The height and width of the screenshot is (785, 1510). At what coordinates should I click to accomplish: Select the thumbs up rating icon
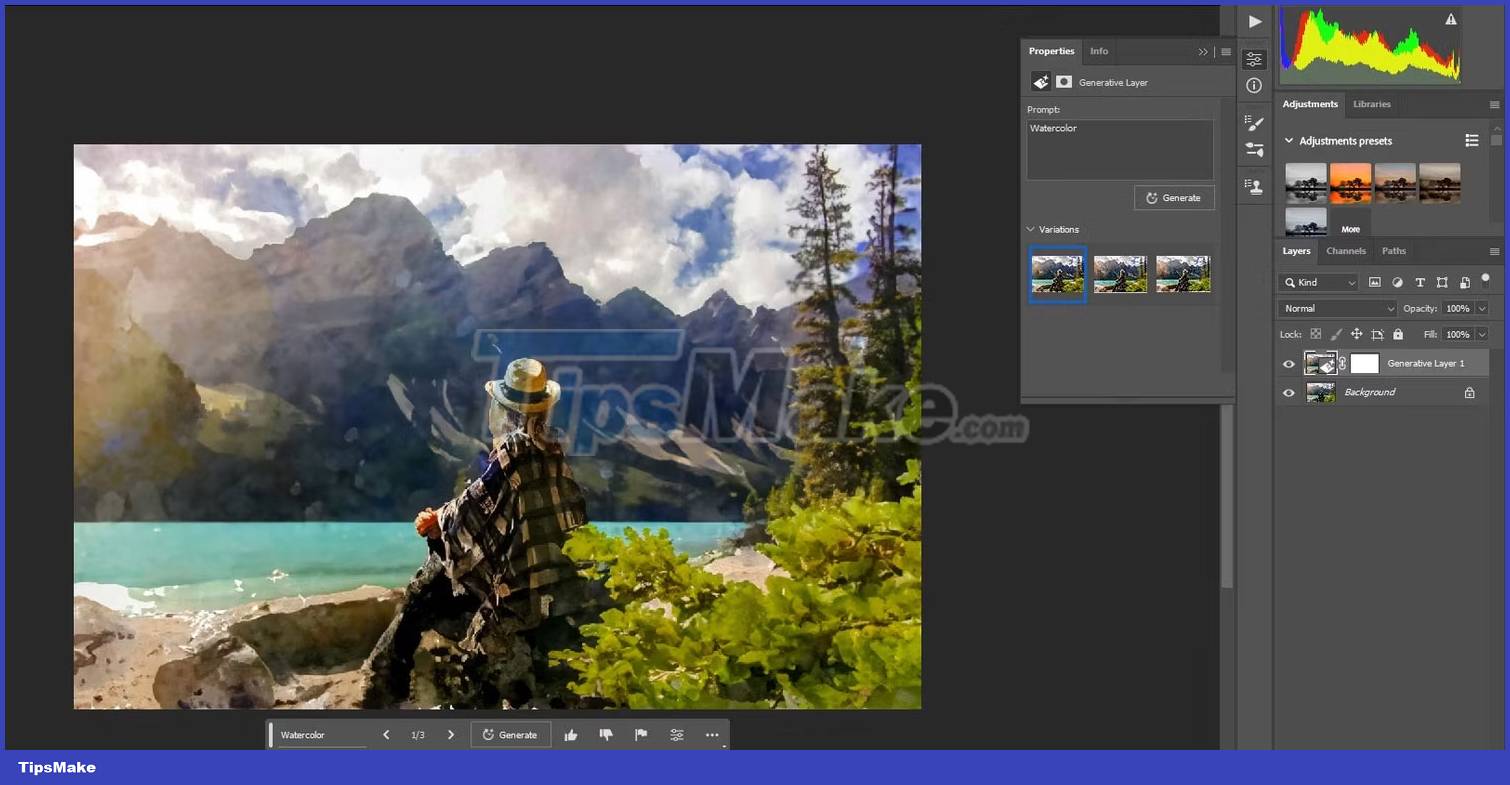coord(571,734)
